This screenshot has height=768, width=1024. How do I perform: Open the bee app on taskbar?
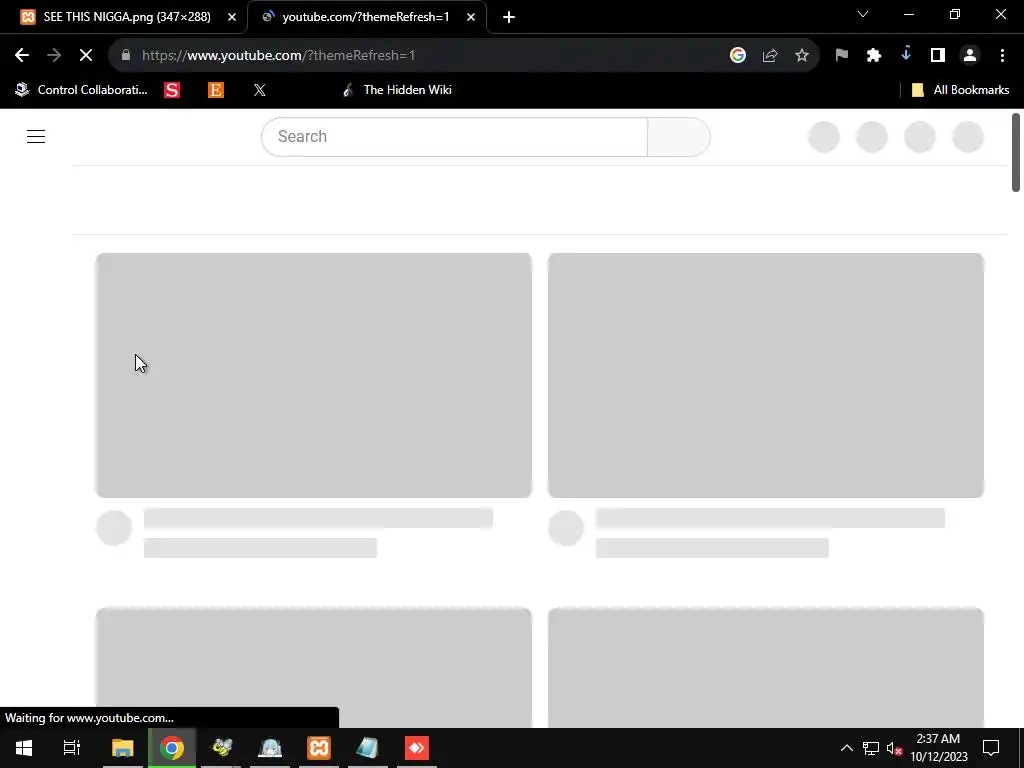[x=222, y=748]
